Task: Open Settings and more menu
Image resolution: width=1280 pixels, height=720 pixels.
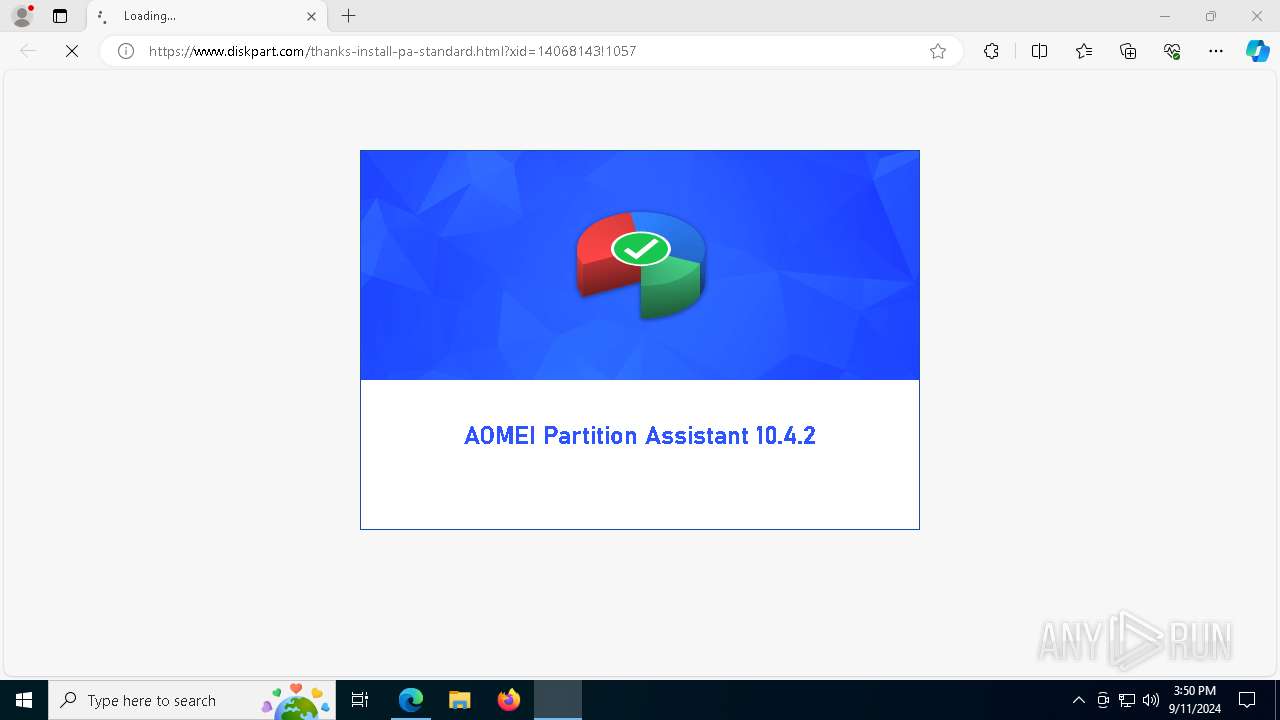Action: coord(1216,51)
